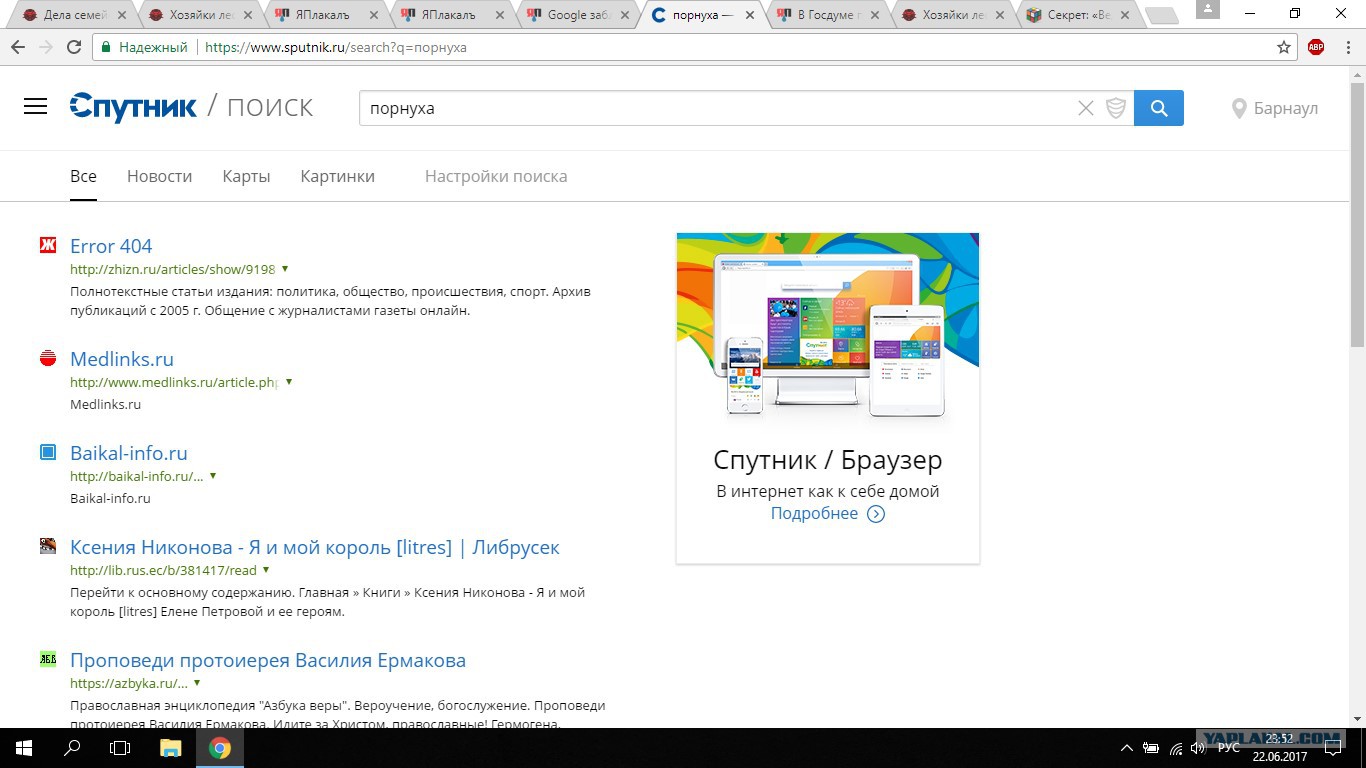View site security info via the lock icon
This screenshot has width=1366, height=768.
pos(106,47)
